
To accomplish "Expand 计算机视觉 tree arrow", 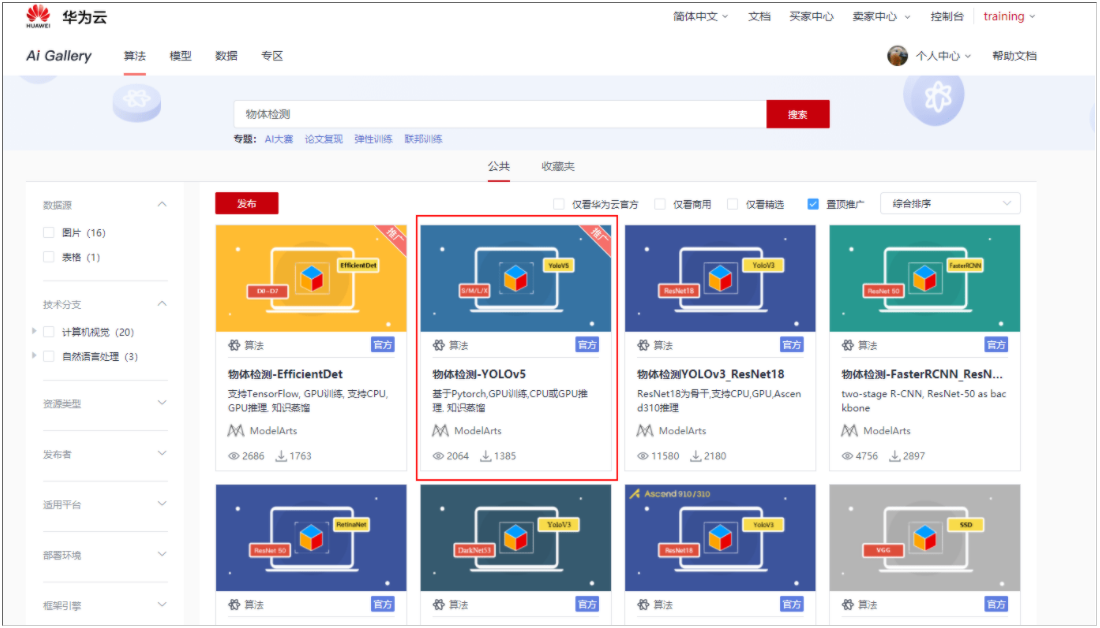I will pyautogui.click(x=34, y=330).
